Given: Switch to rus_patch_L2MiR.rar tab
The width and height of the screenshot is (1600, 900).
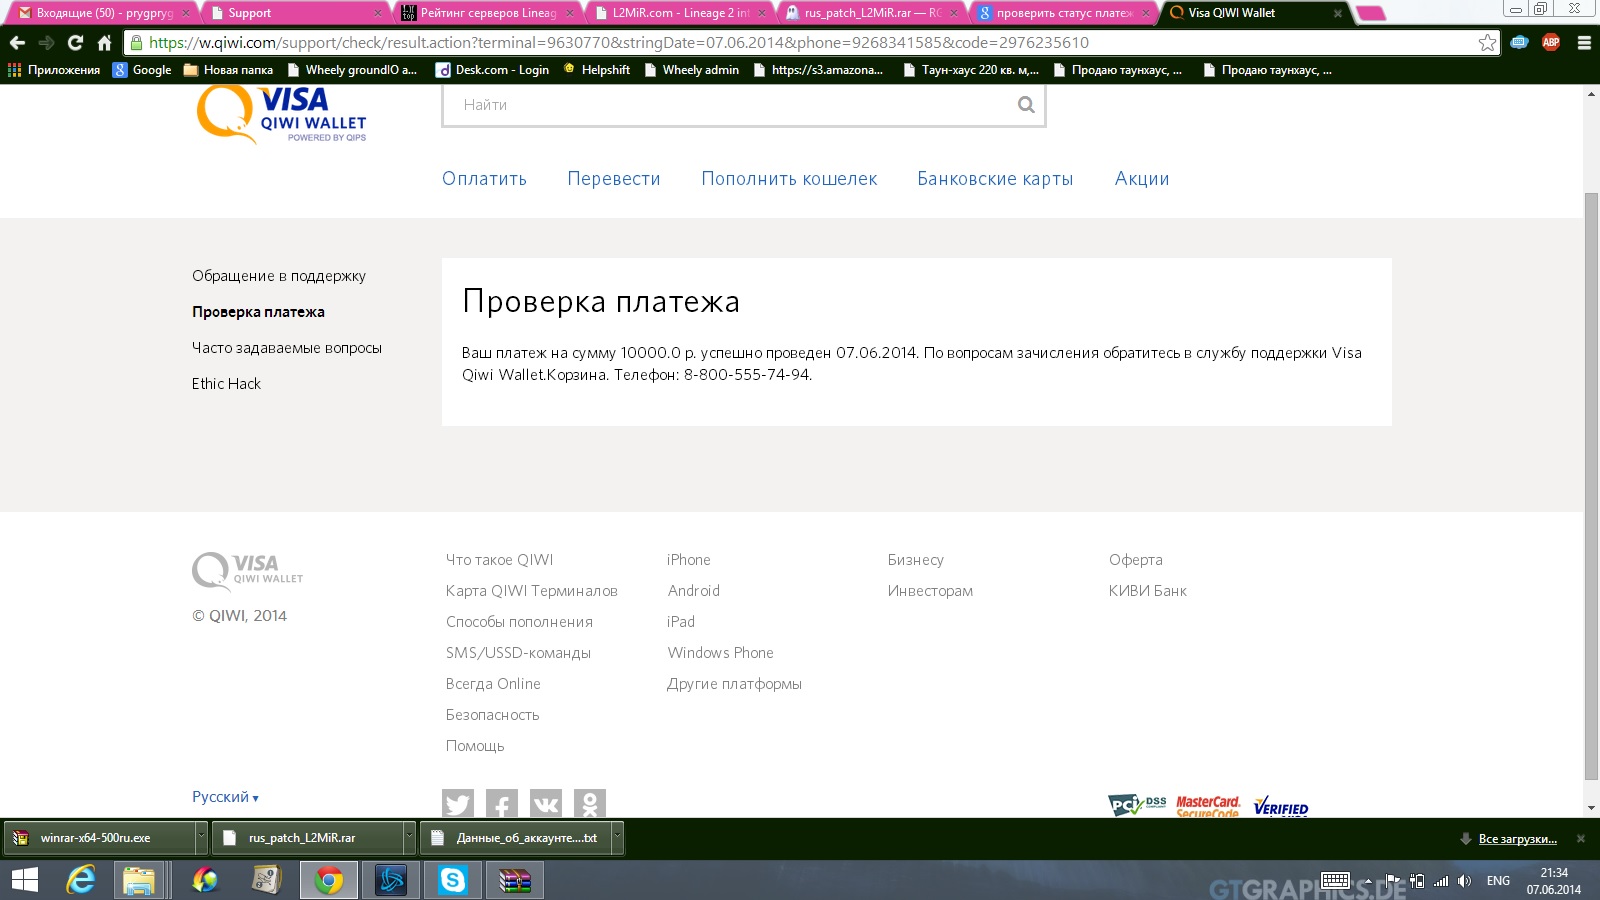Looking at the screenshot, I should (x=872, y=13).
